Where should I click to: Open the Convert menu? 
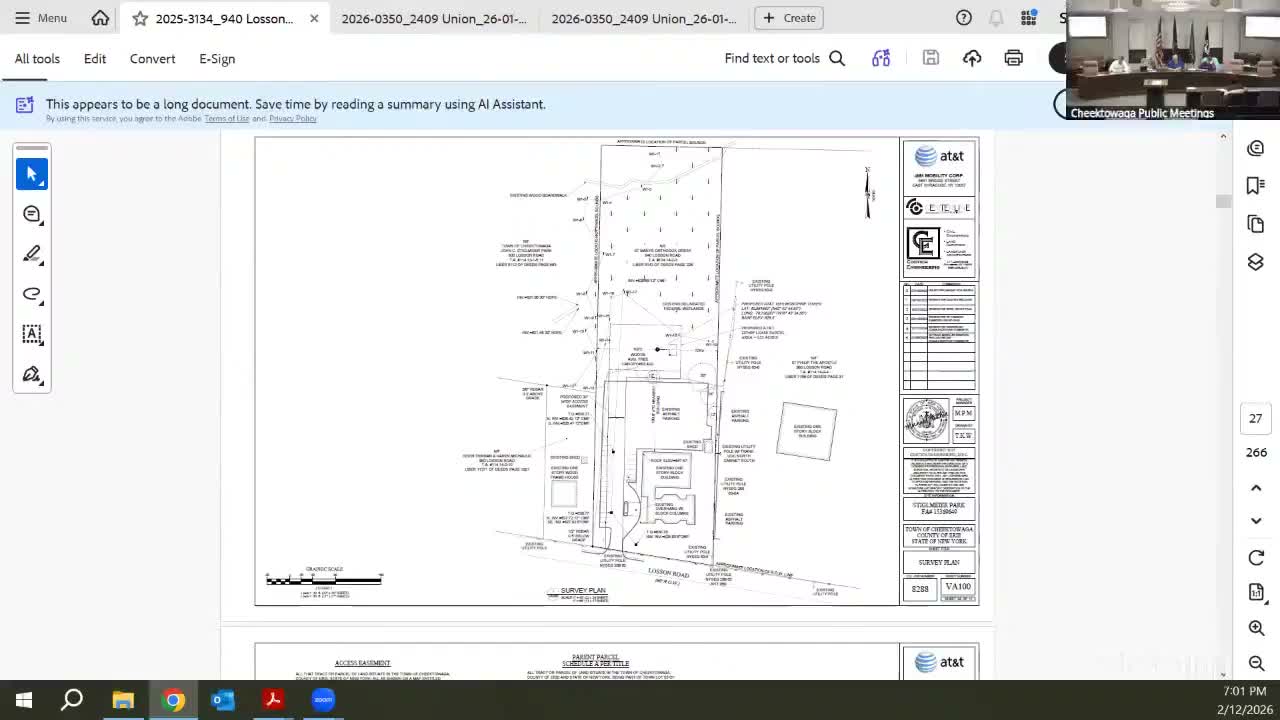[152, 59]
